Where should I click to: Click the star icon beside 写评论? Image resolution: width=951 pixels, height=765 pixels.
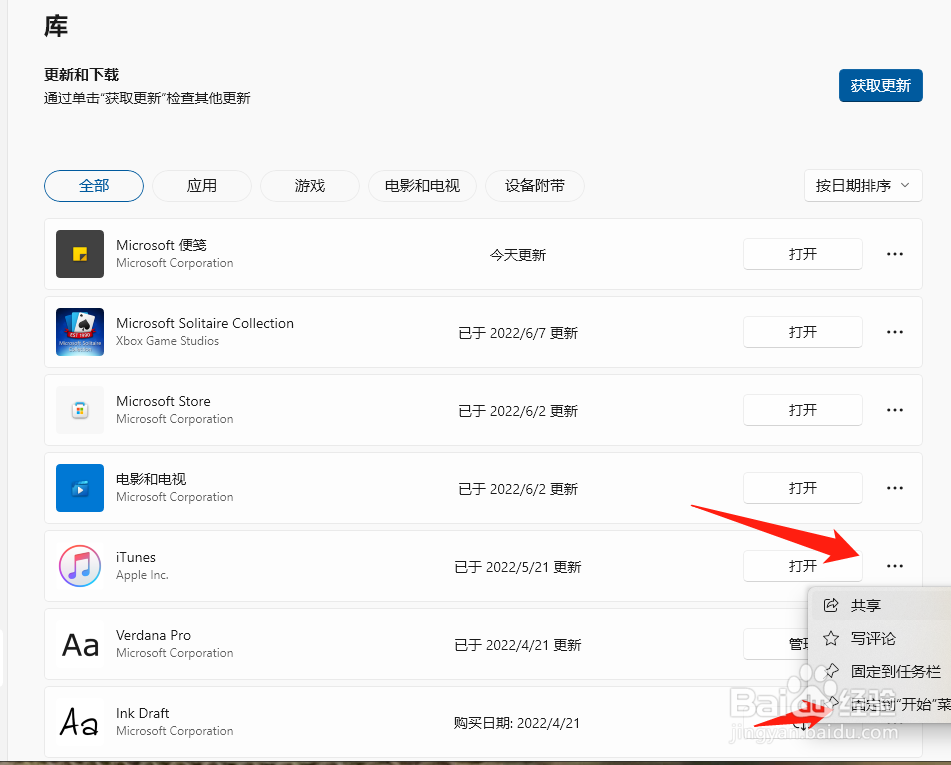(831, 638)
